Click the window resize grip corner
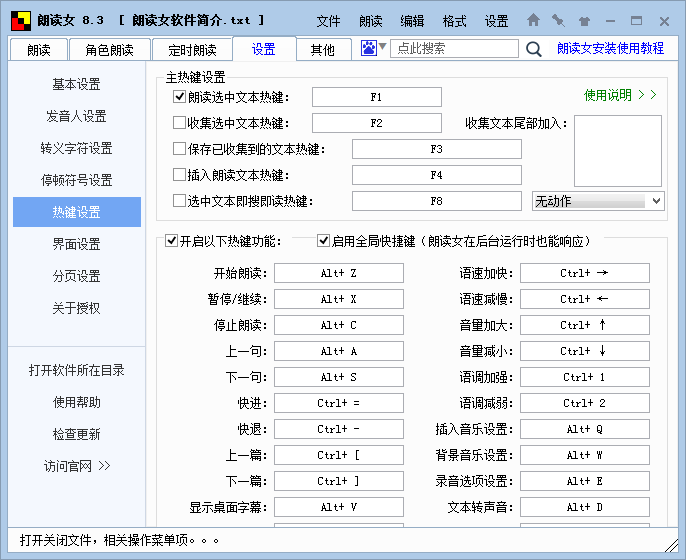This screenshot has height=560, width=686. 671,545
